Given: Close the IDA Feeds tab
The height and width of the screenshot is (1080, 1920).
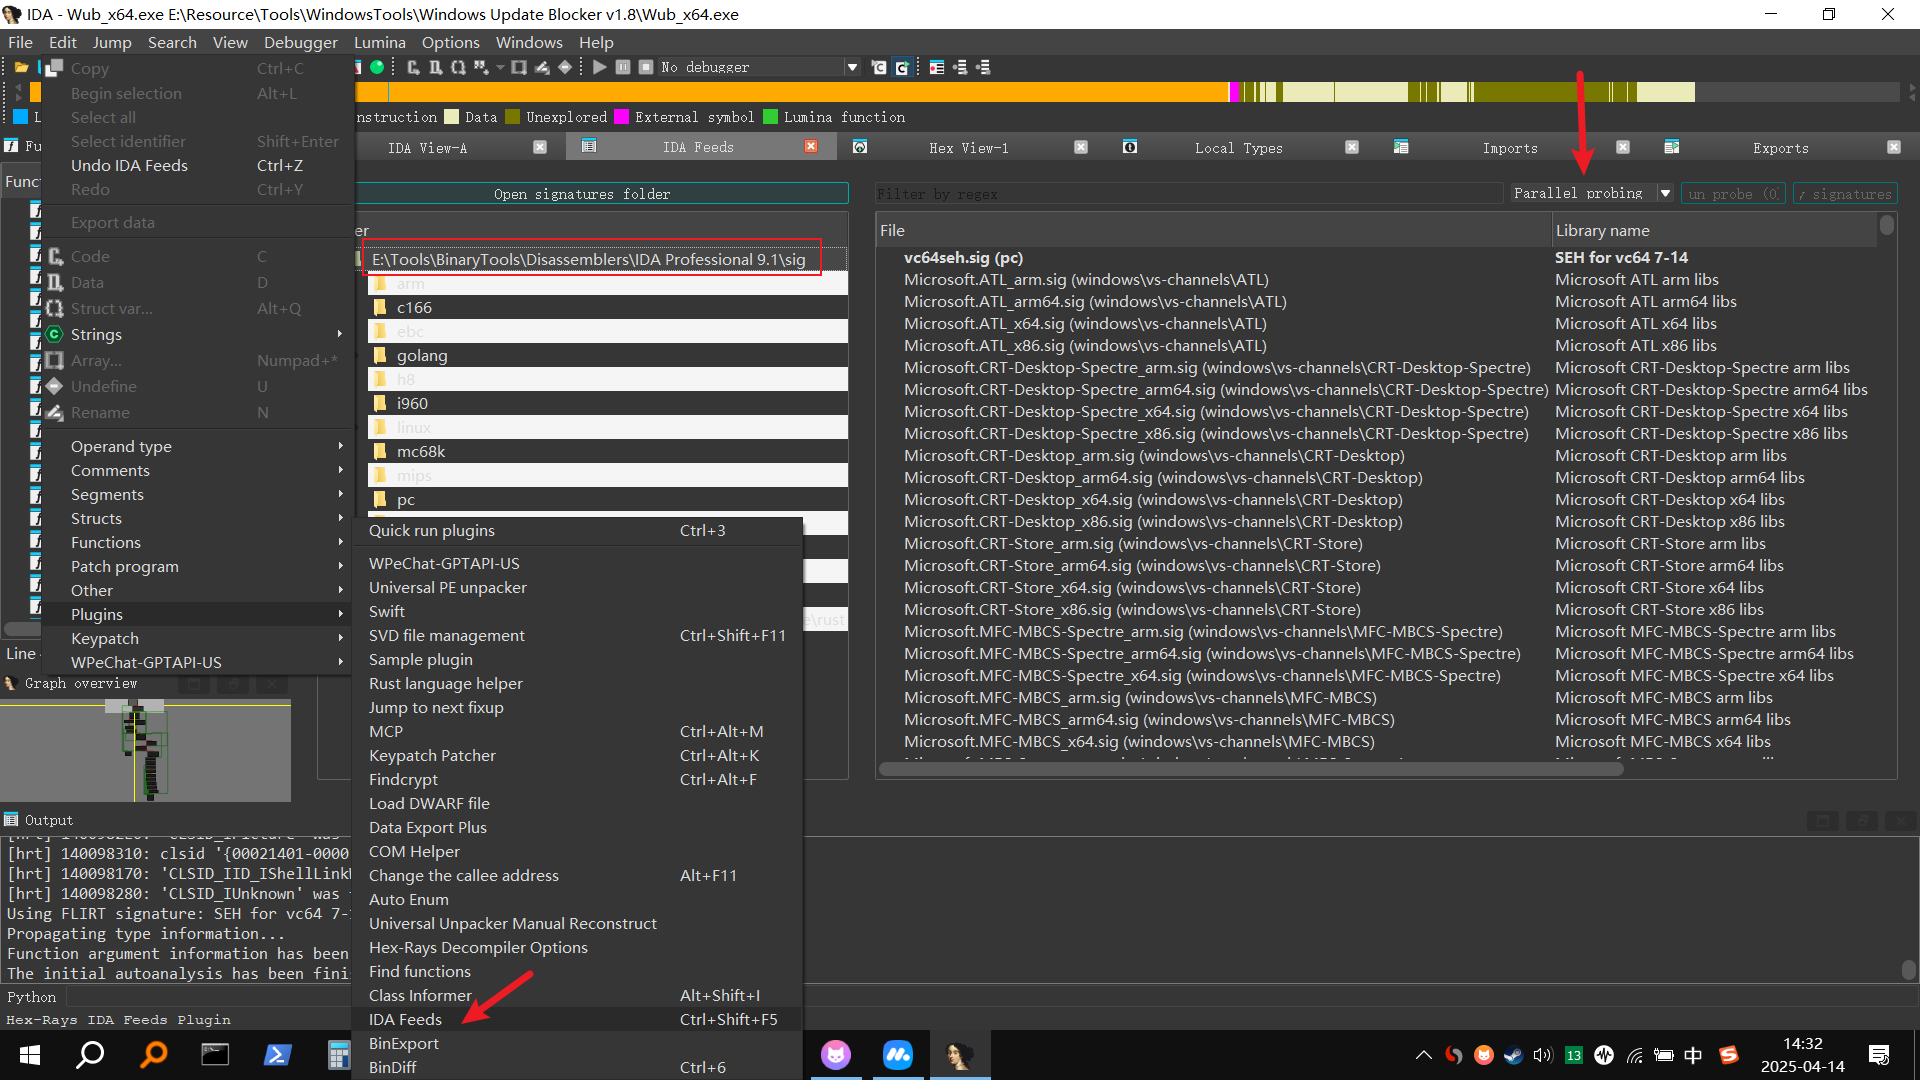Looking at the screenshot, I should pos(811,147).
